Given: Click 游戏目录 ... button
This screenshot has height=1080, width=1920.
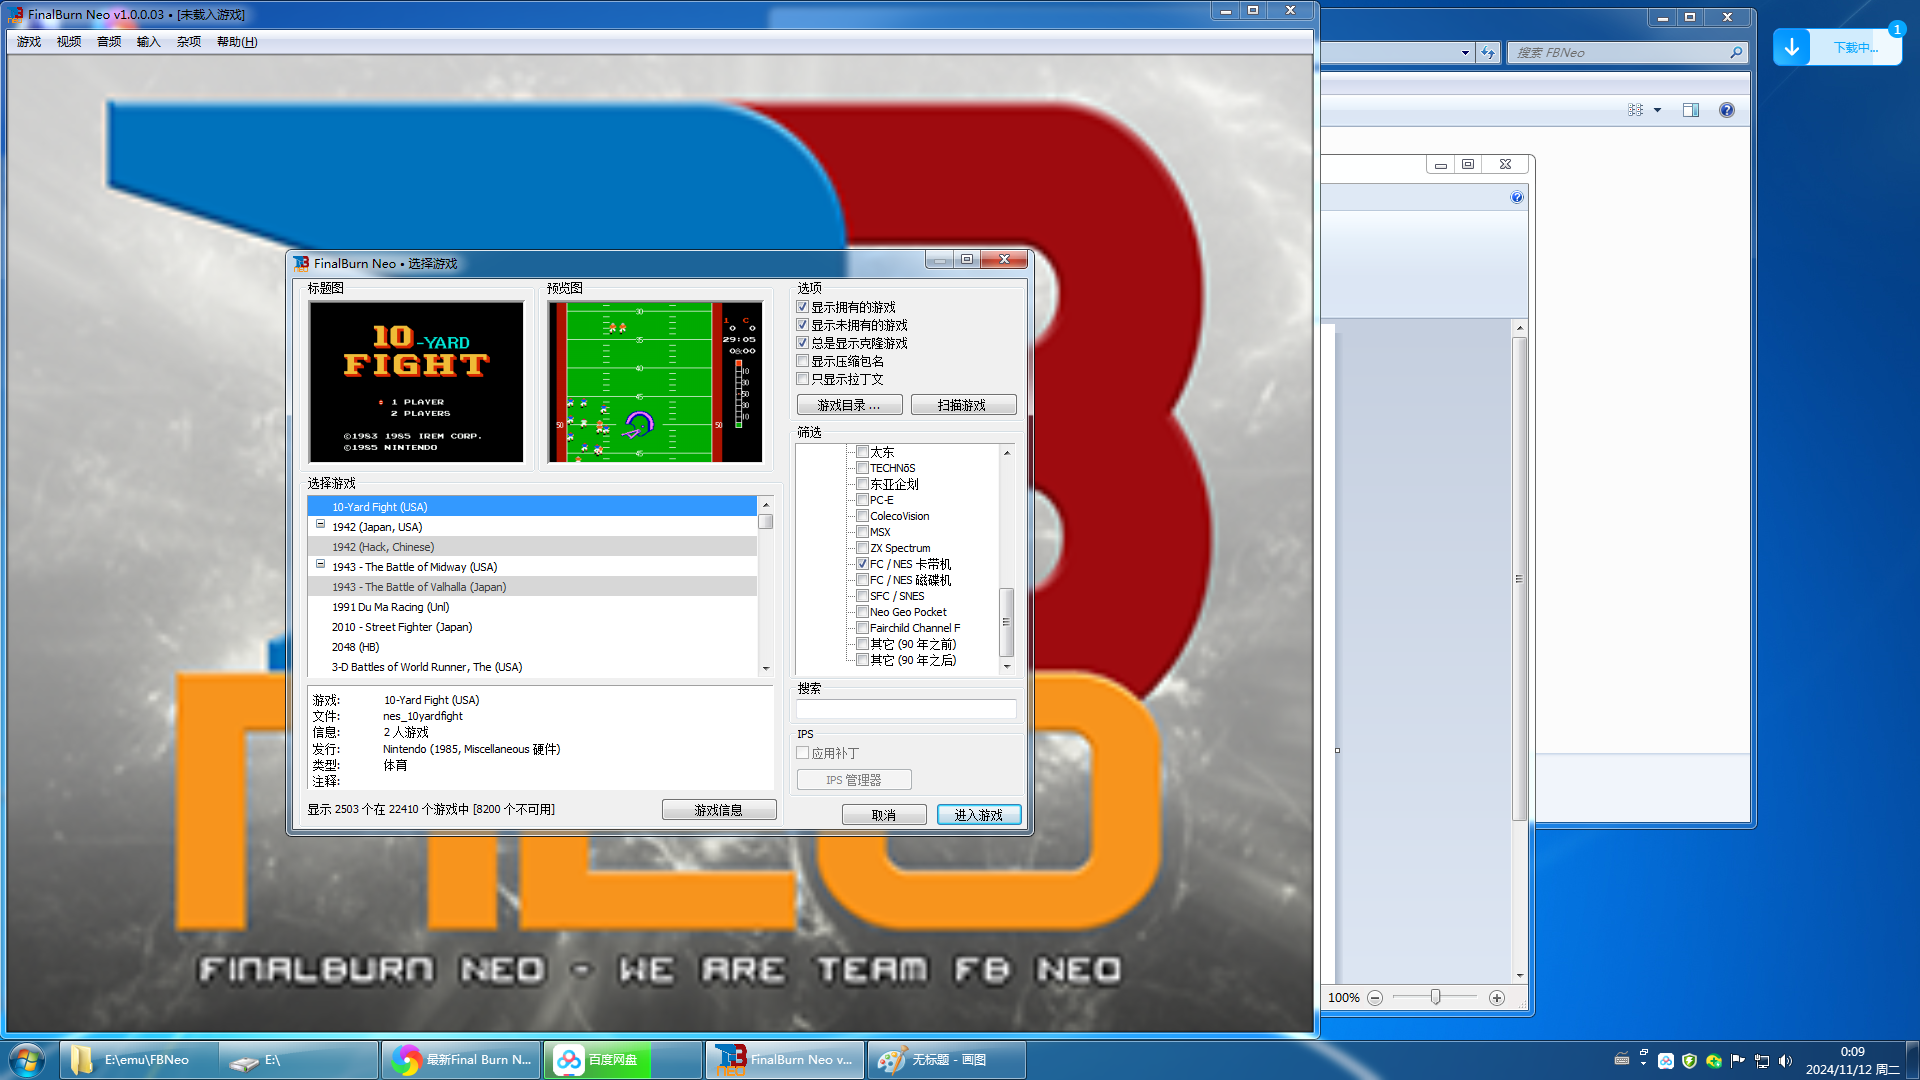Looking at the screenshot, I should [x=849, y=405].
